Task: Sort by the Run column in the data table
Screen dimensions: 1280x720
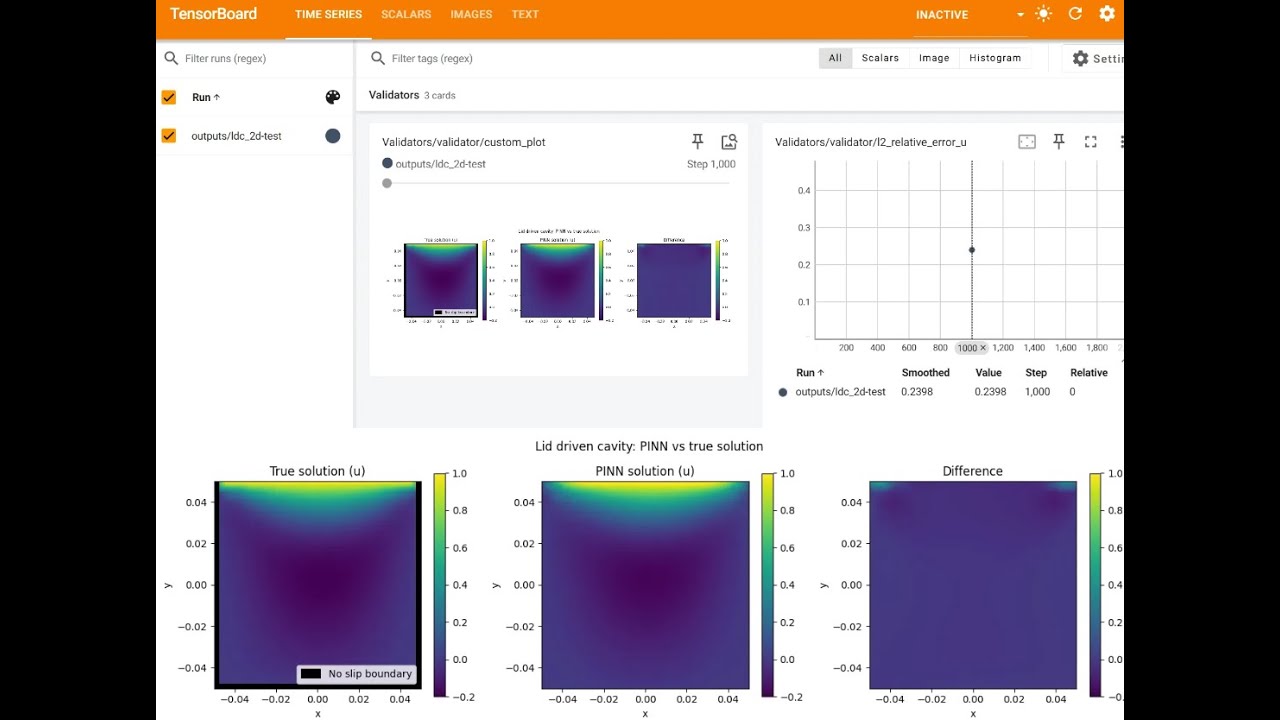Action: tap(810, 373)
